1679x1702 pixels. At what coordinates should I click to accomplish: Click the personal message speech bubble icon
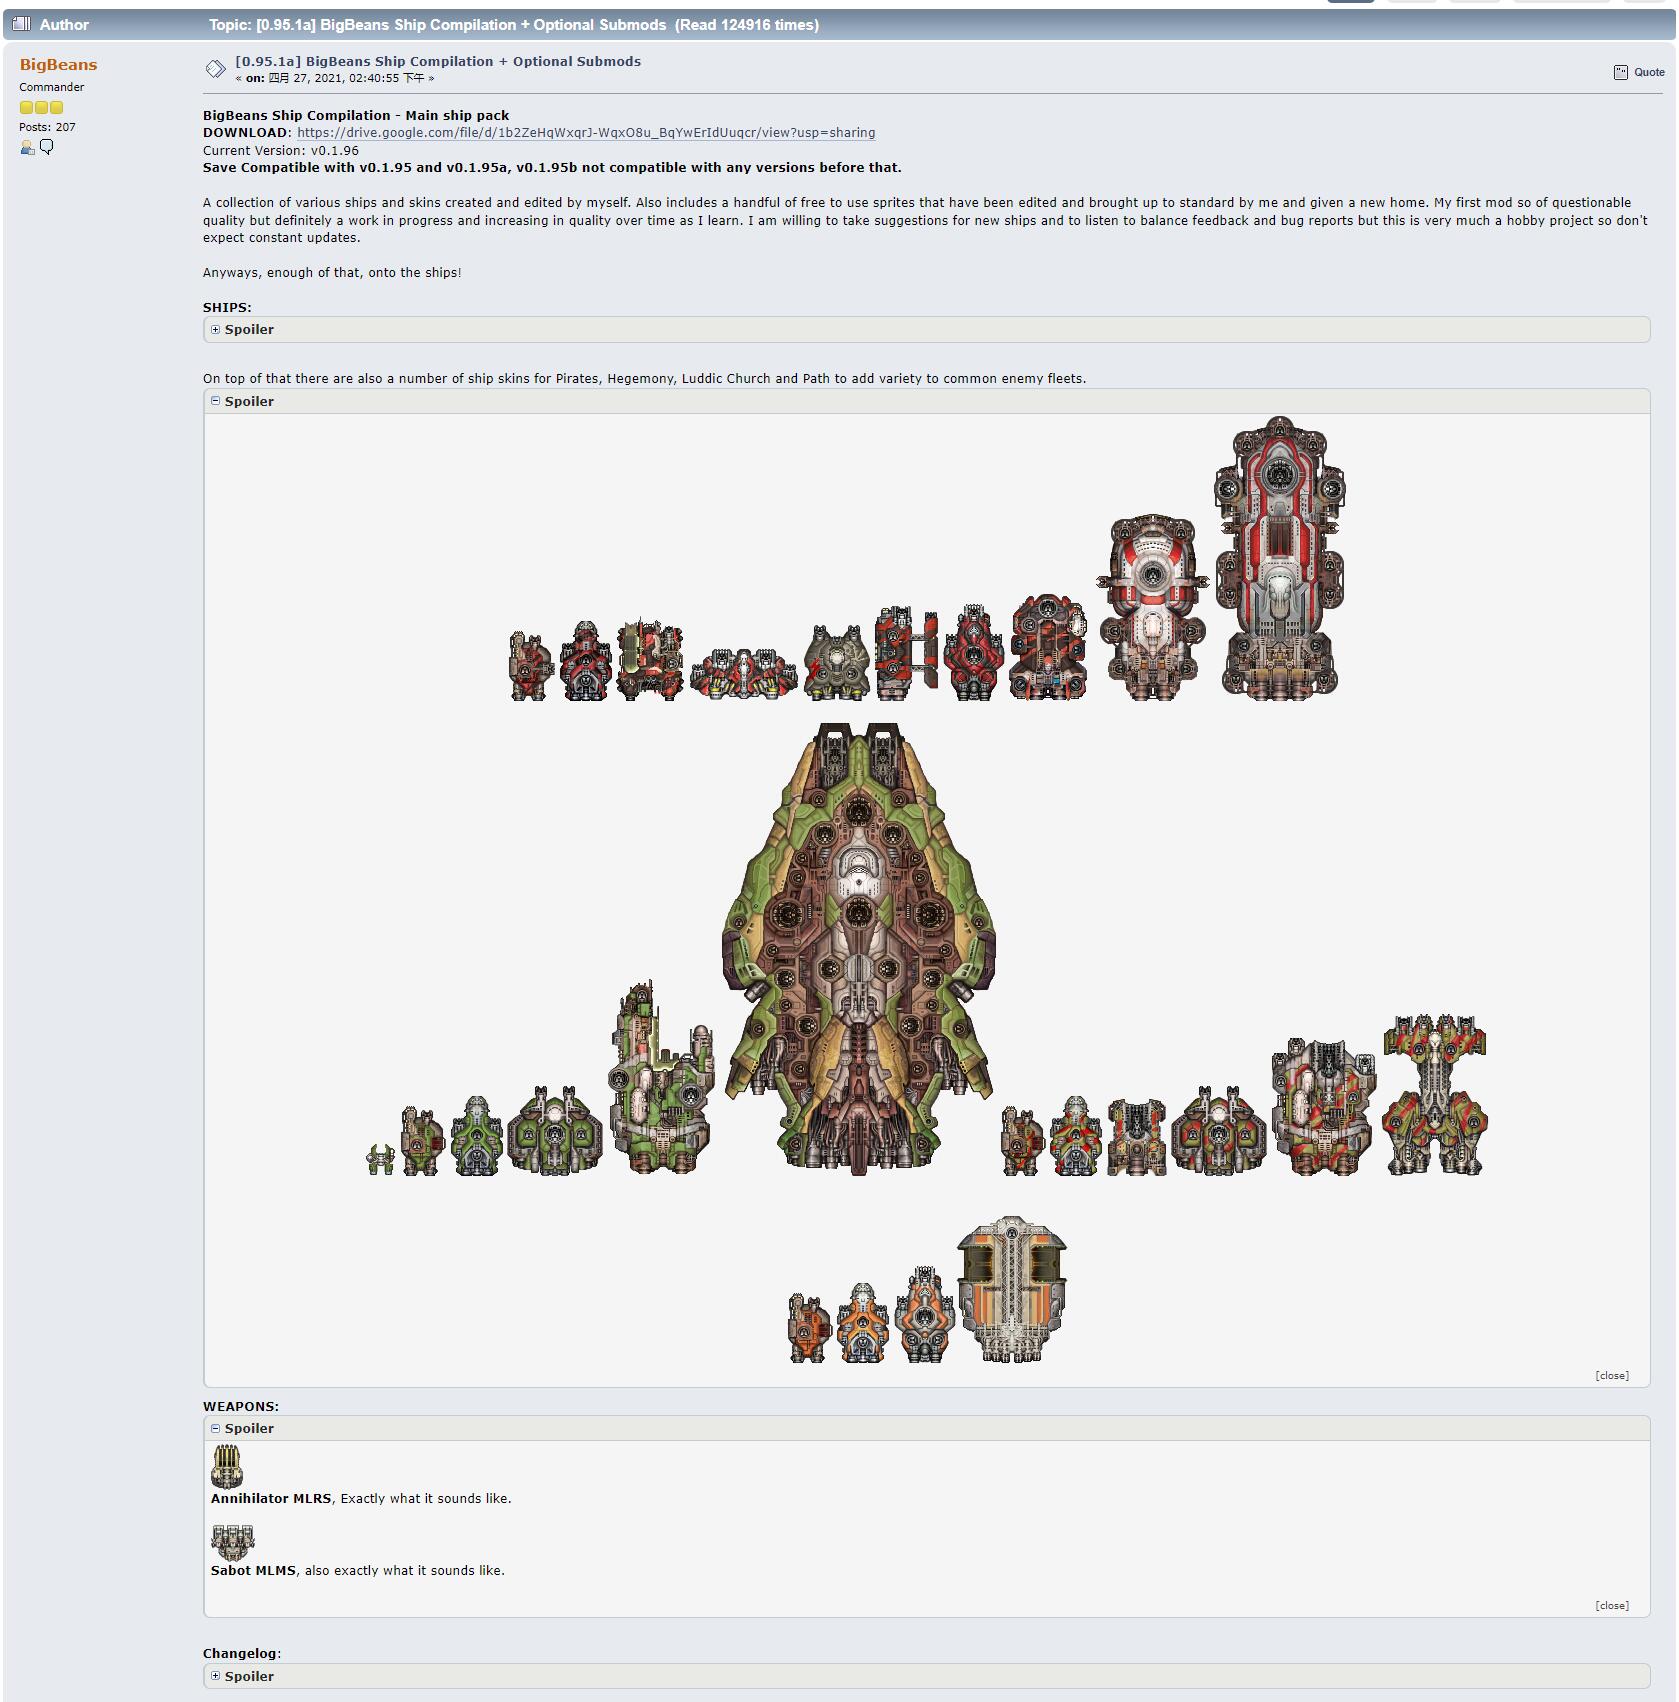coord(46,147)
